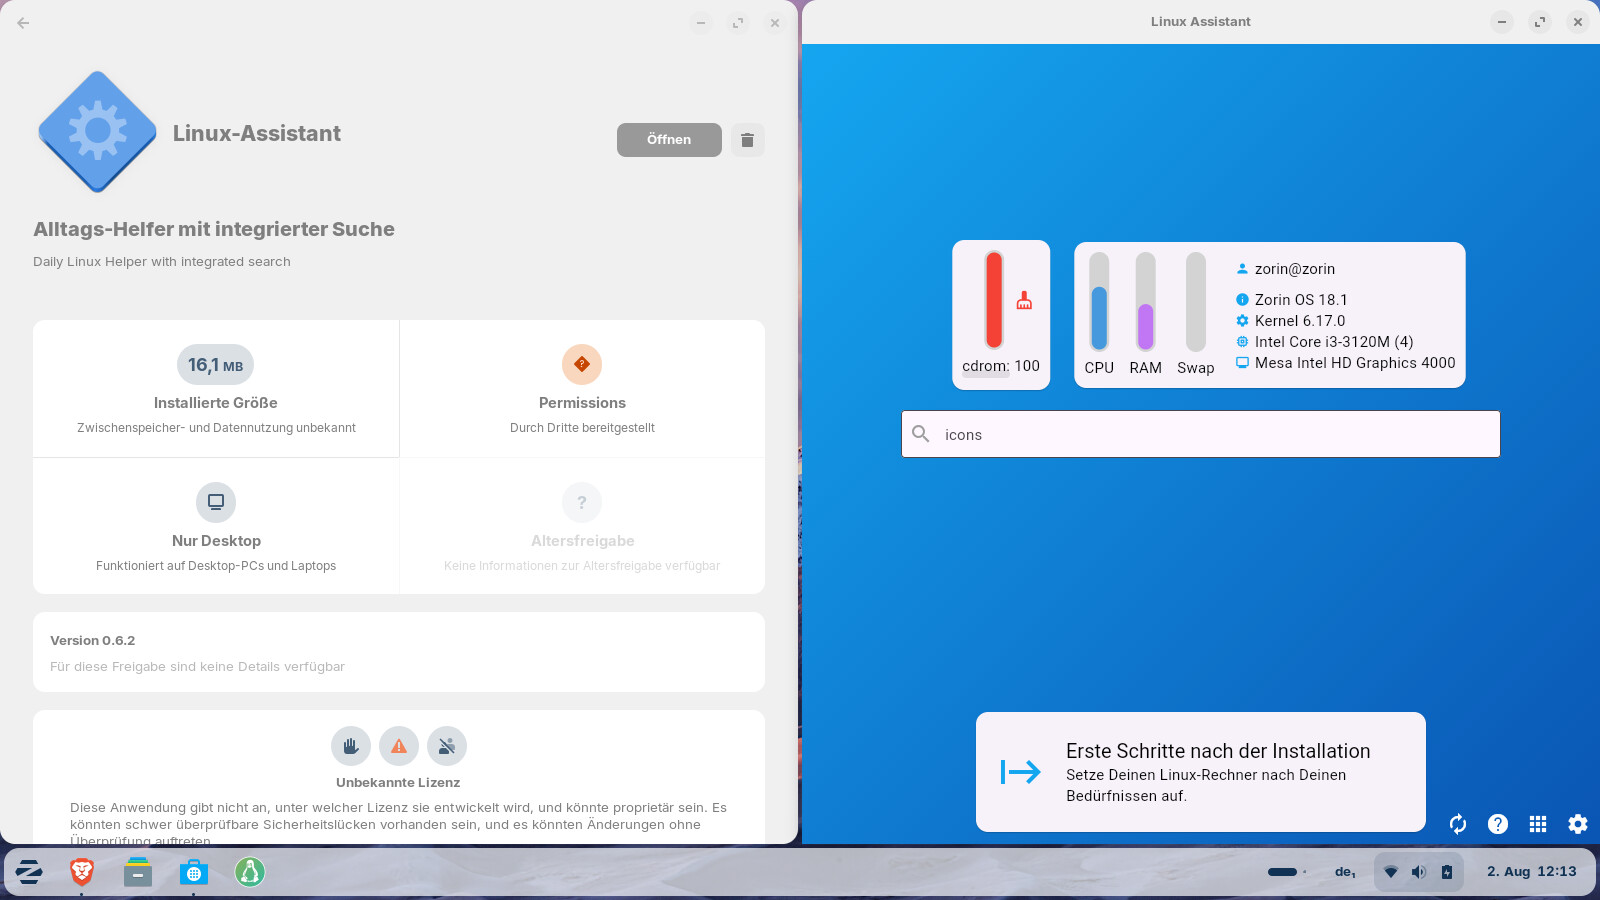Click the purple RAM usage bar
This screenshot has width=1600, height=900.
coord(1146,302)
